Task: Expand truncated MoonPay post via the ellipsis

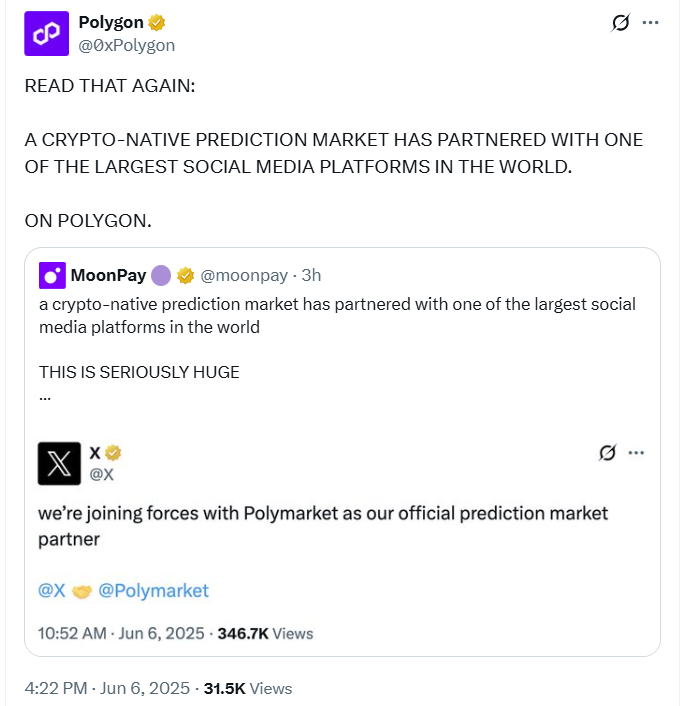Action: pos(45,394)
